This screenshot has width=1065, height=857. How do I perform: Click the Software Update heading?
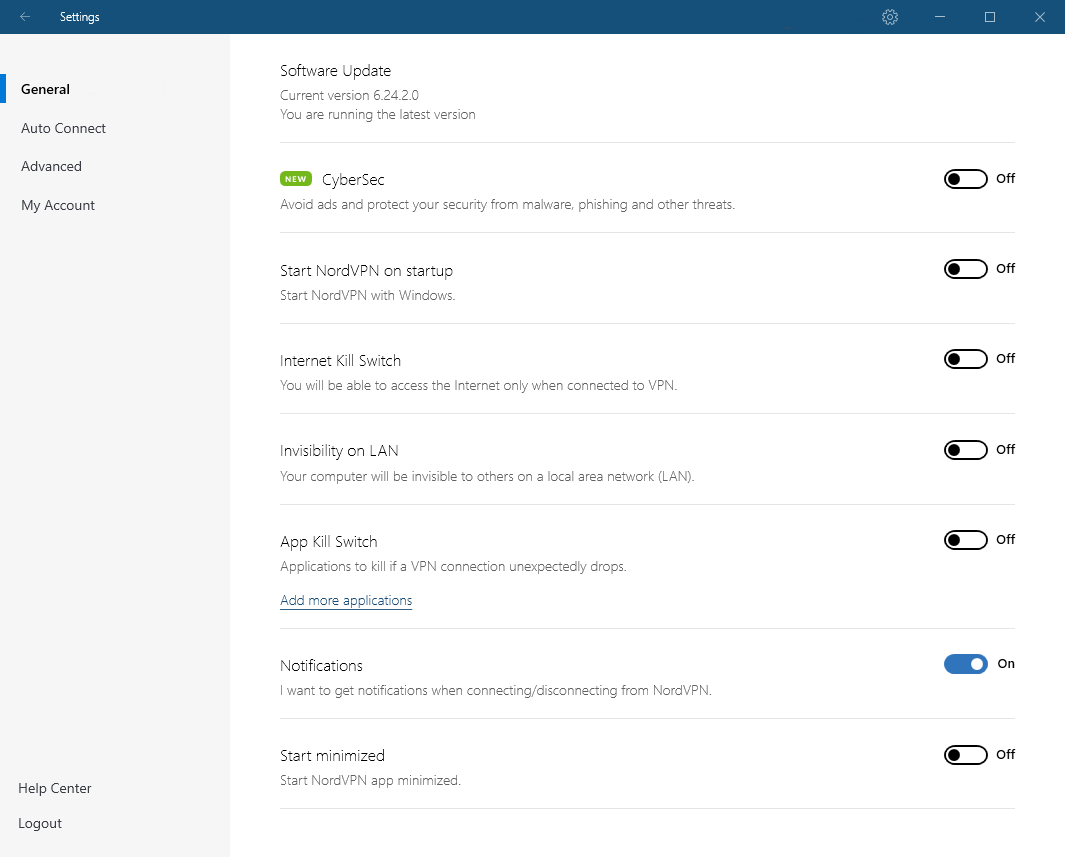(x=336, y=71)
